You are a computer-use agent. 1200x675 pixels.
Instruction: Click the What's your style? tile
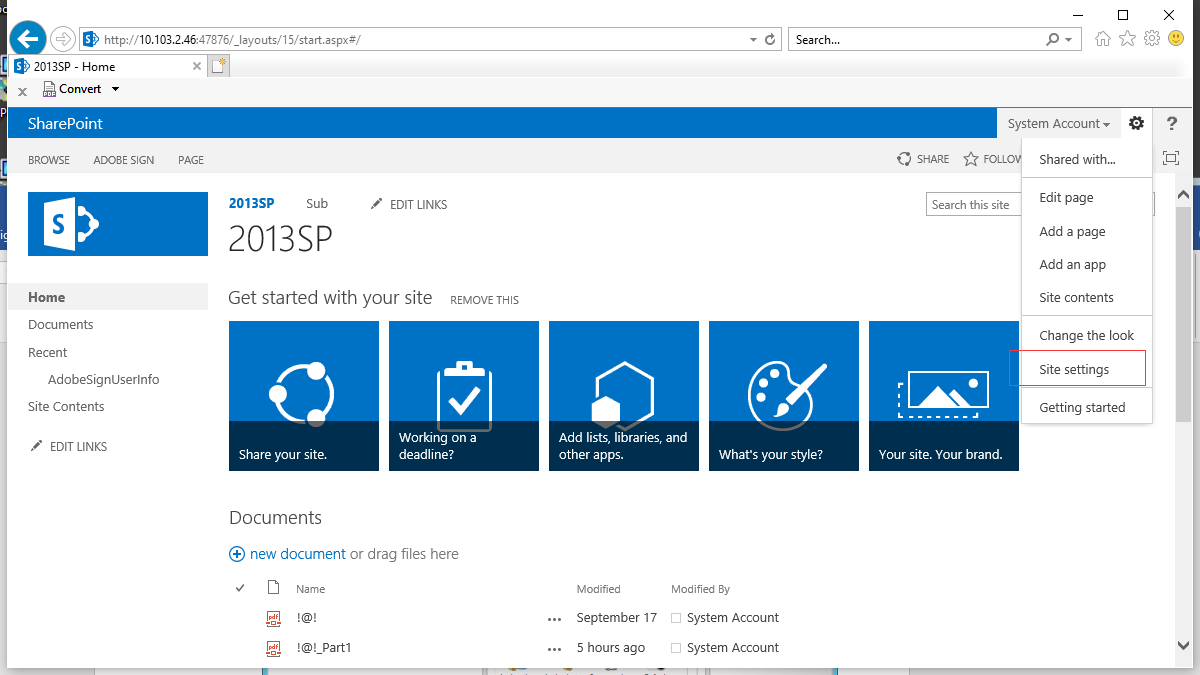pyautogui.click(x=784, y=396)
